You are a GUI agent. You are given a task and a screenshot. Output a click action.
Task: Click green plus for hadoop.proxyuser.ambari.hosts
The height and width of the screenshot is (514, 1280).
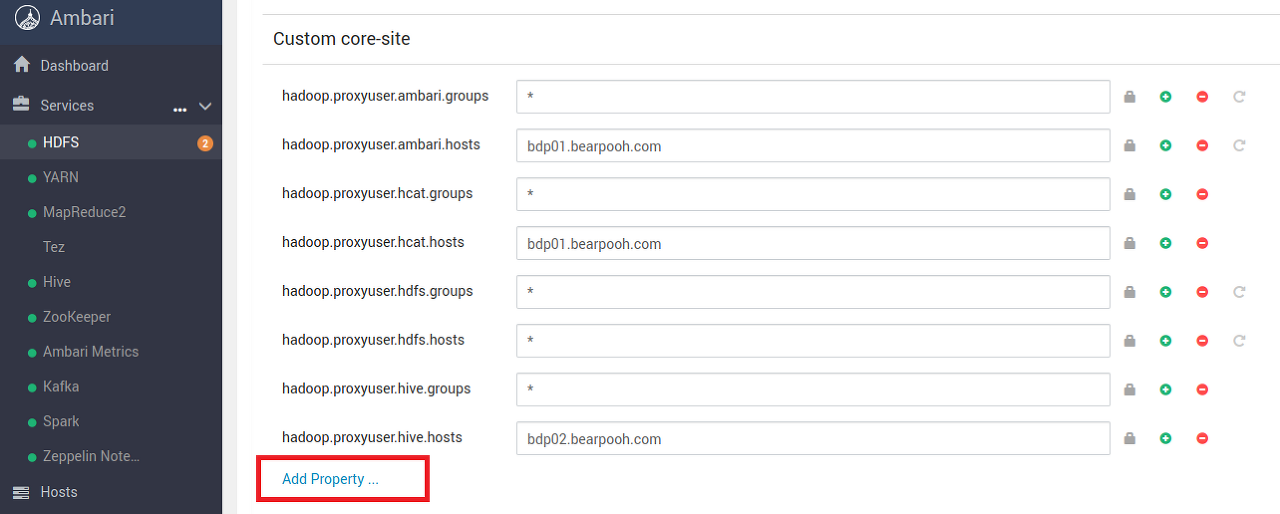click(x=1166, y=146)
